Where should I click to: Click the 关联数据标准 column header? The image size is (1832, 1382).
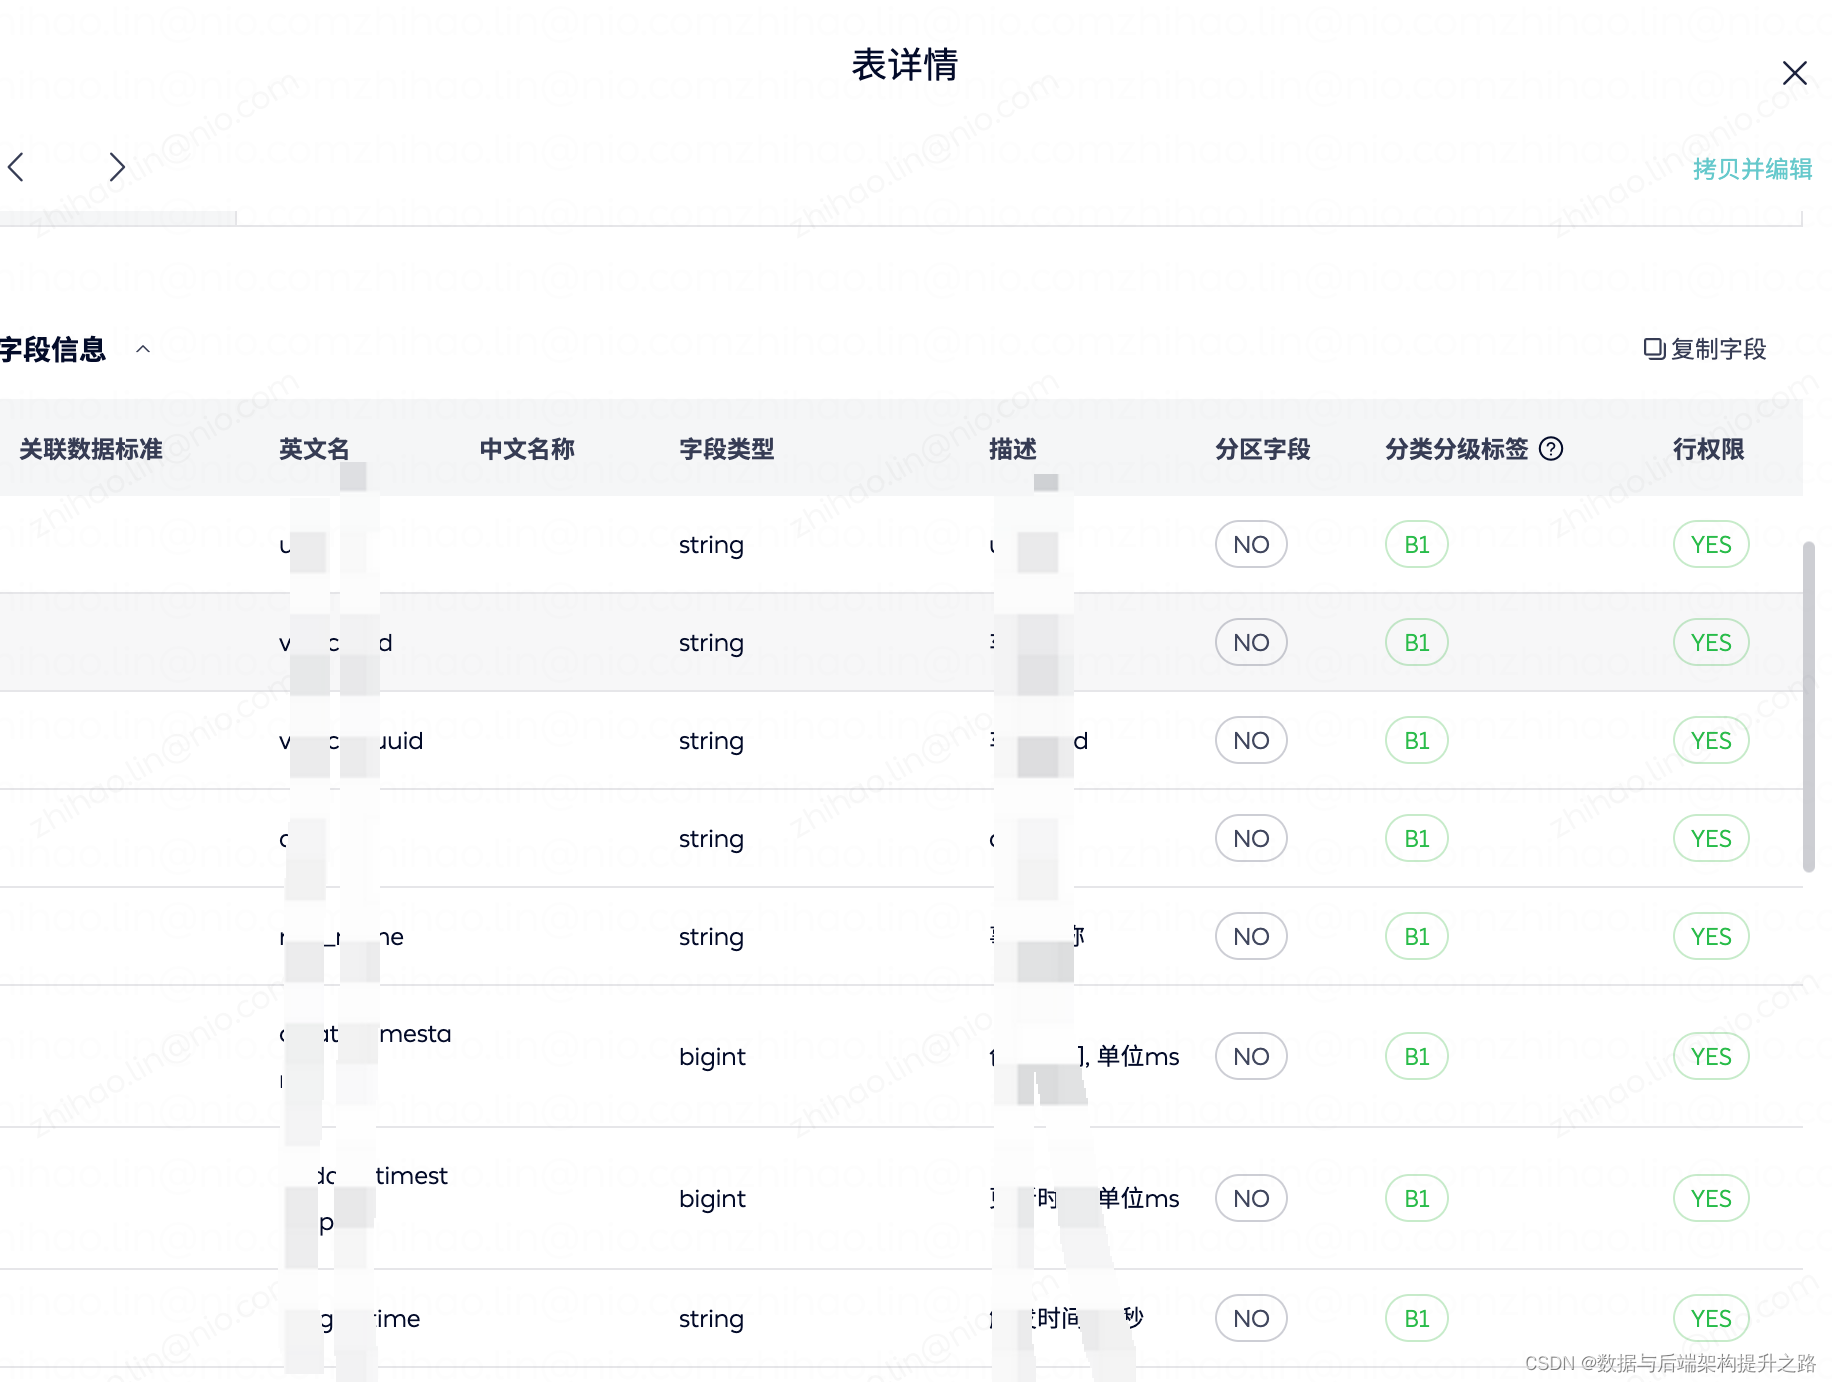tap(91, 449)
